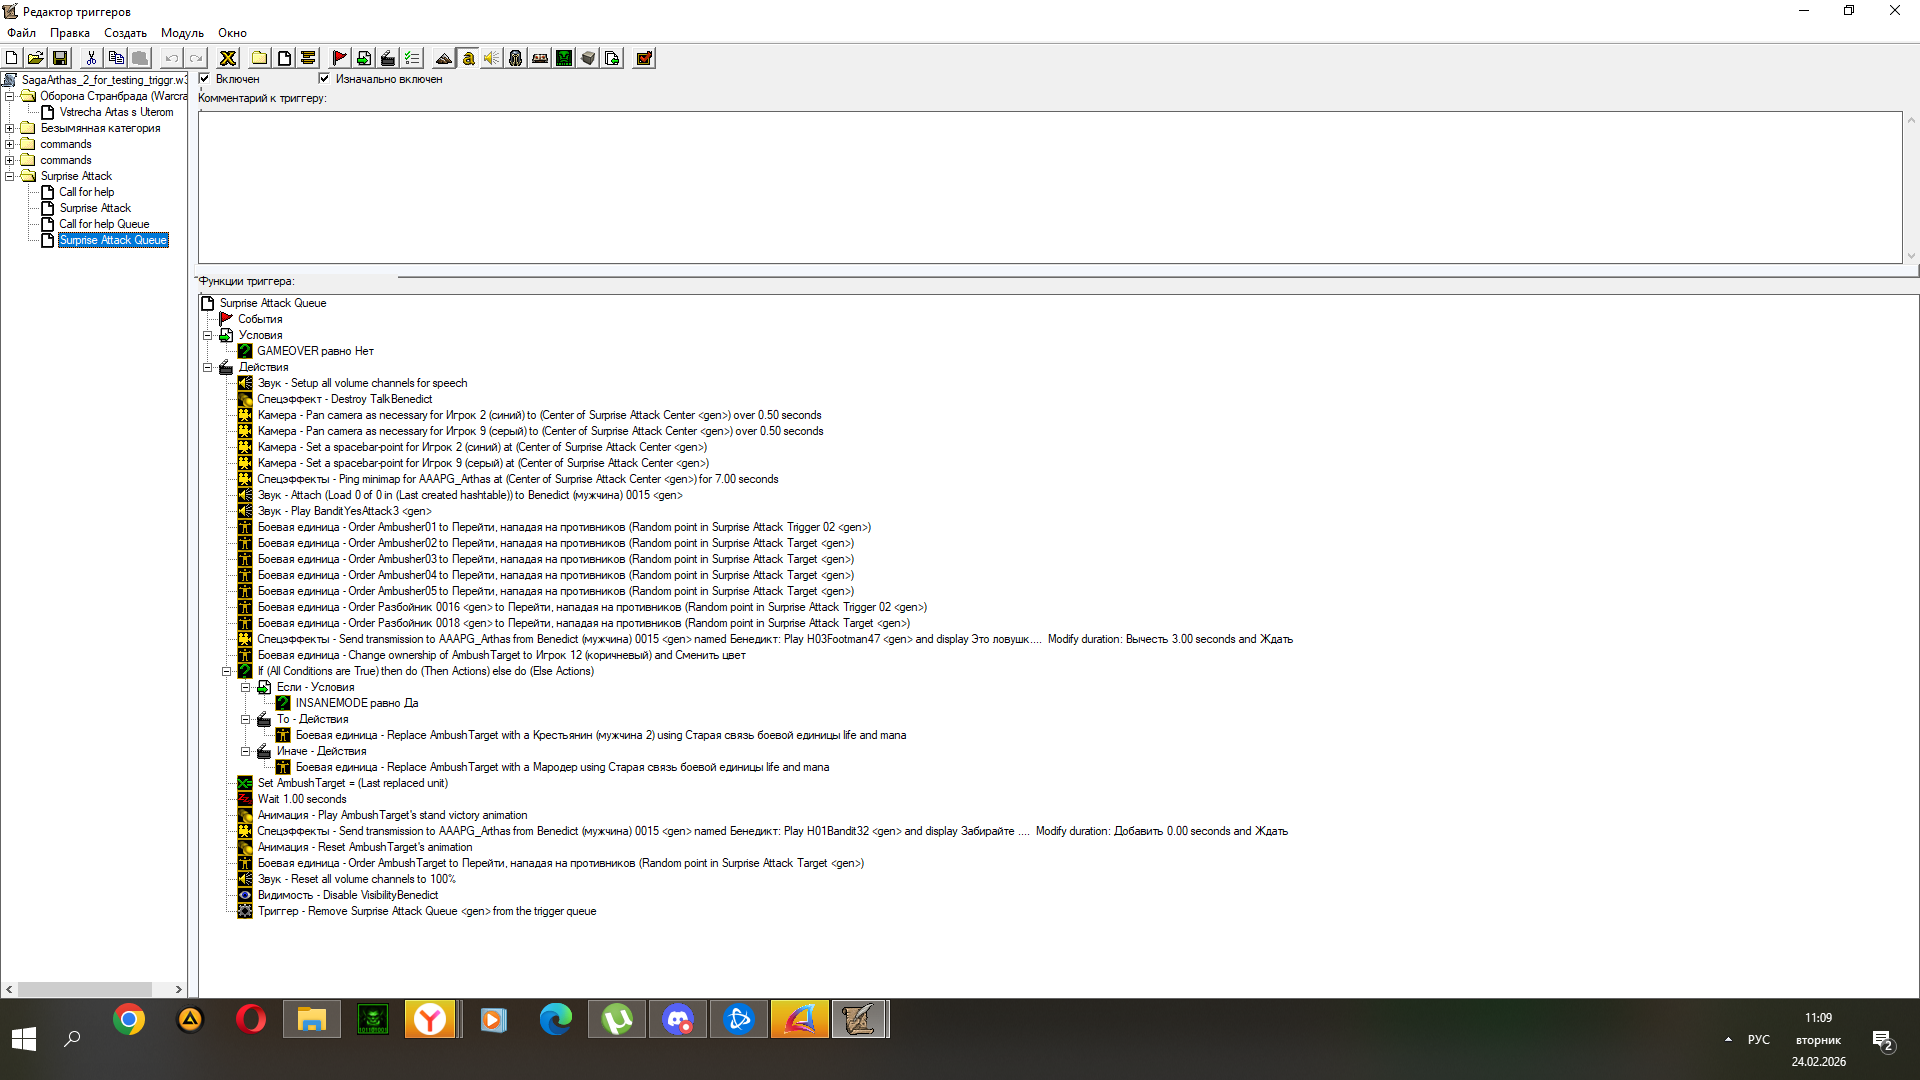Click the Variables (yellow X) toolbar icon
1920x1080 pixels.
click(228, 58)
